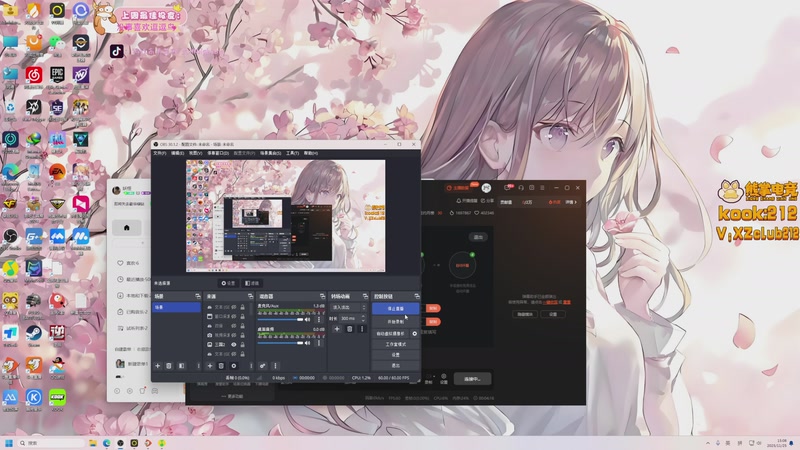
Task: Open headset support icon in streaming companion
Action: [521, 188]
